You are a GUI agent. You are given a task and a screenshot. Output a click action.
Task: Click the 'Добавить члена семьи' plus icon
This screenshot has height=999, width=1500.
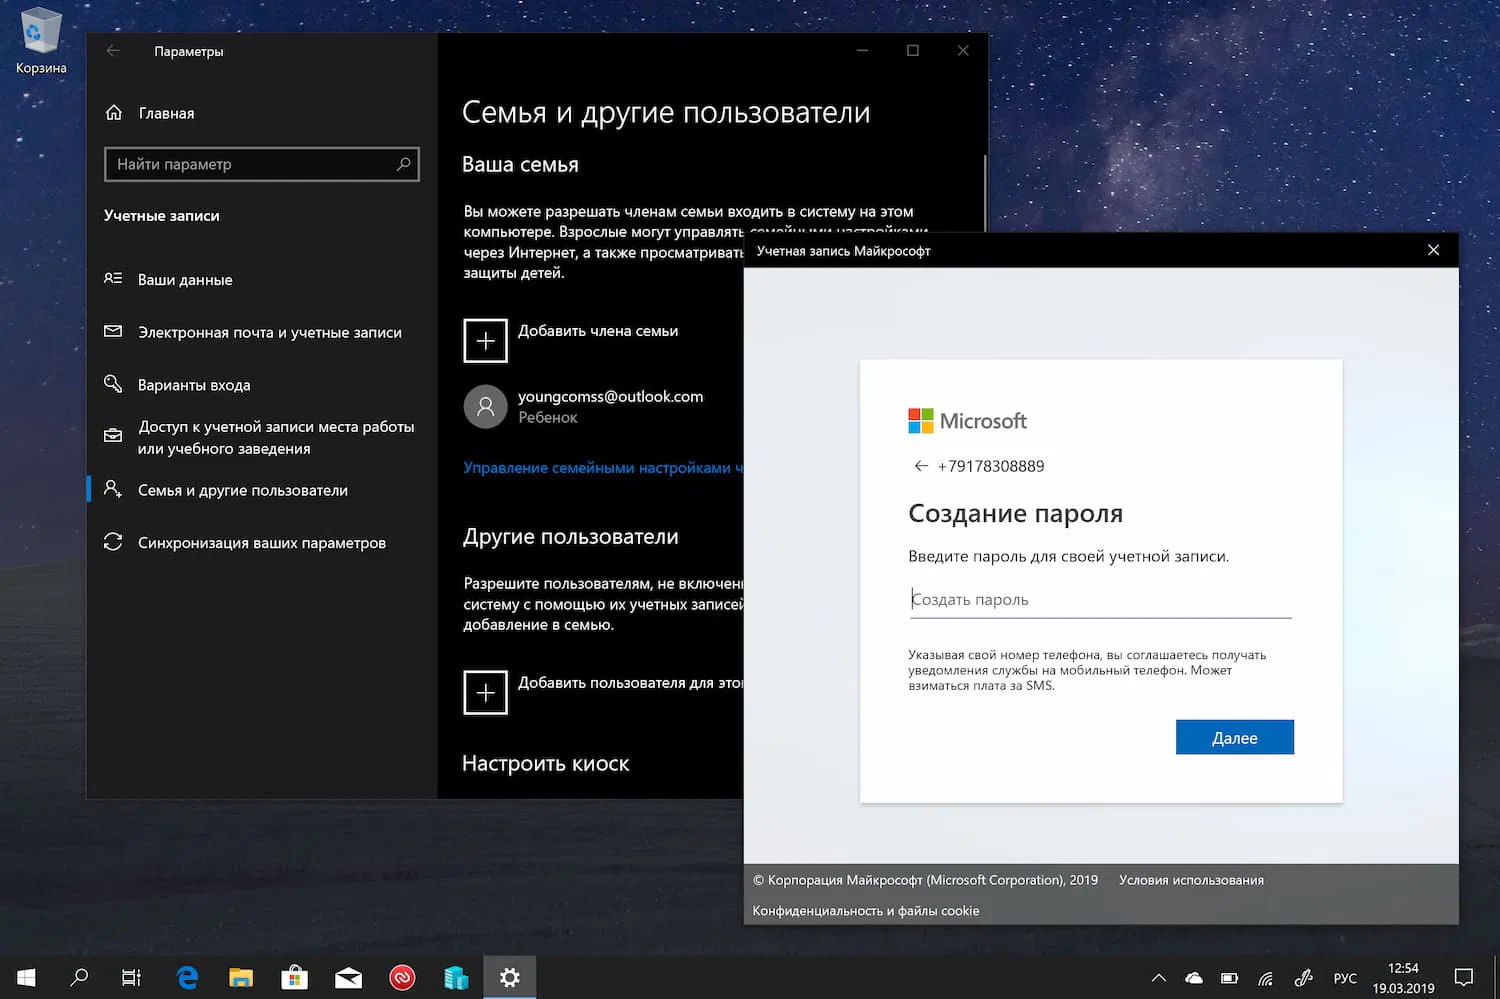click(485, 340)
